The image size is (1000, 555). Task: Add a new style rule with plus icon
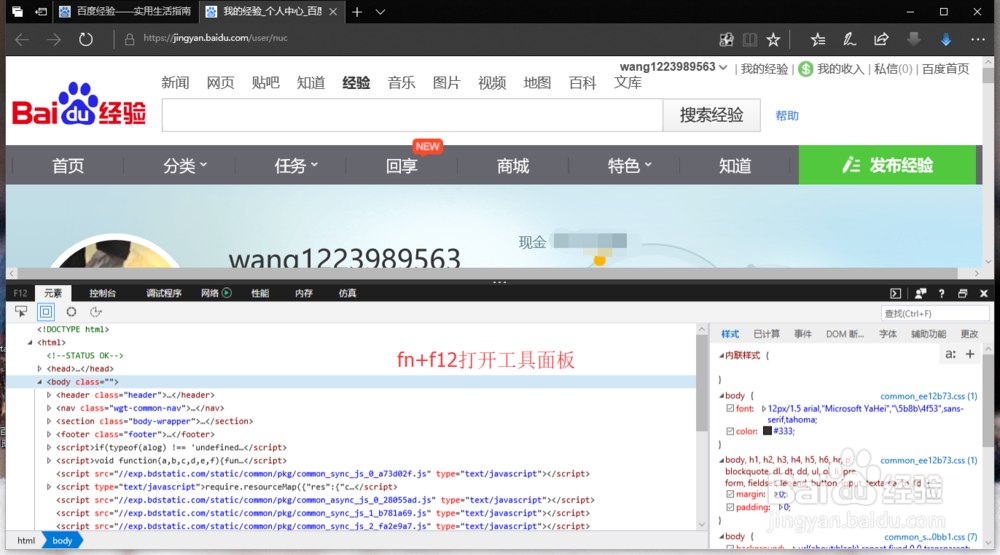970,354
